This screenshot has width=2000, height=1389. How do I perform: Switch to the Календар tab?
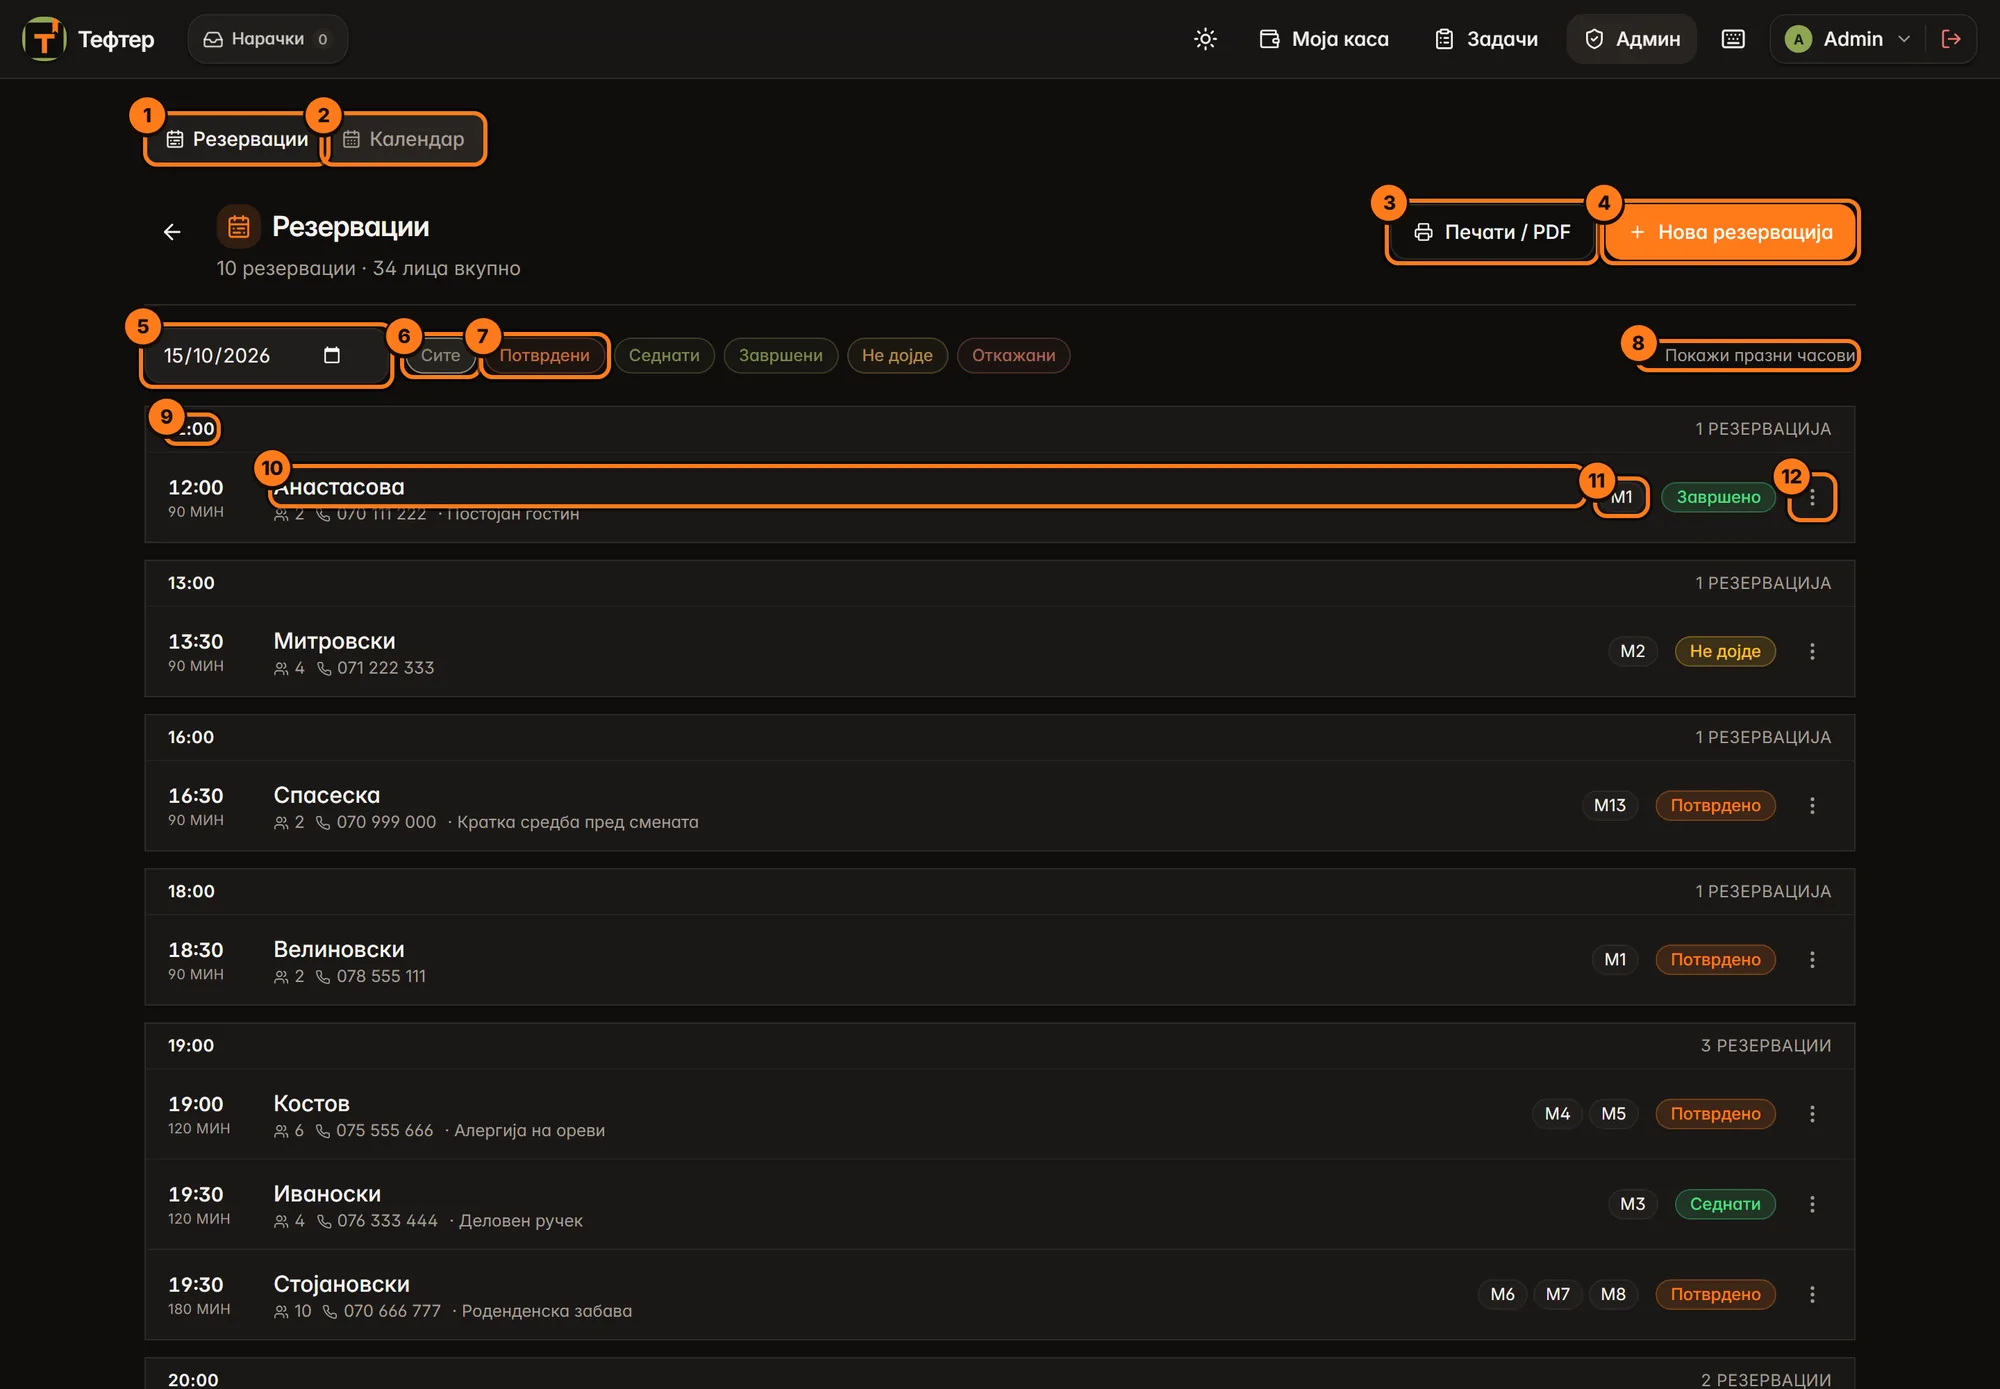click(404, 139)
